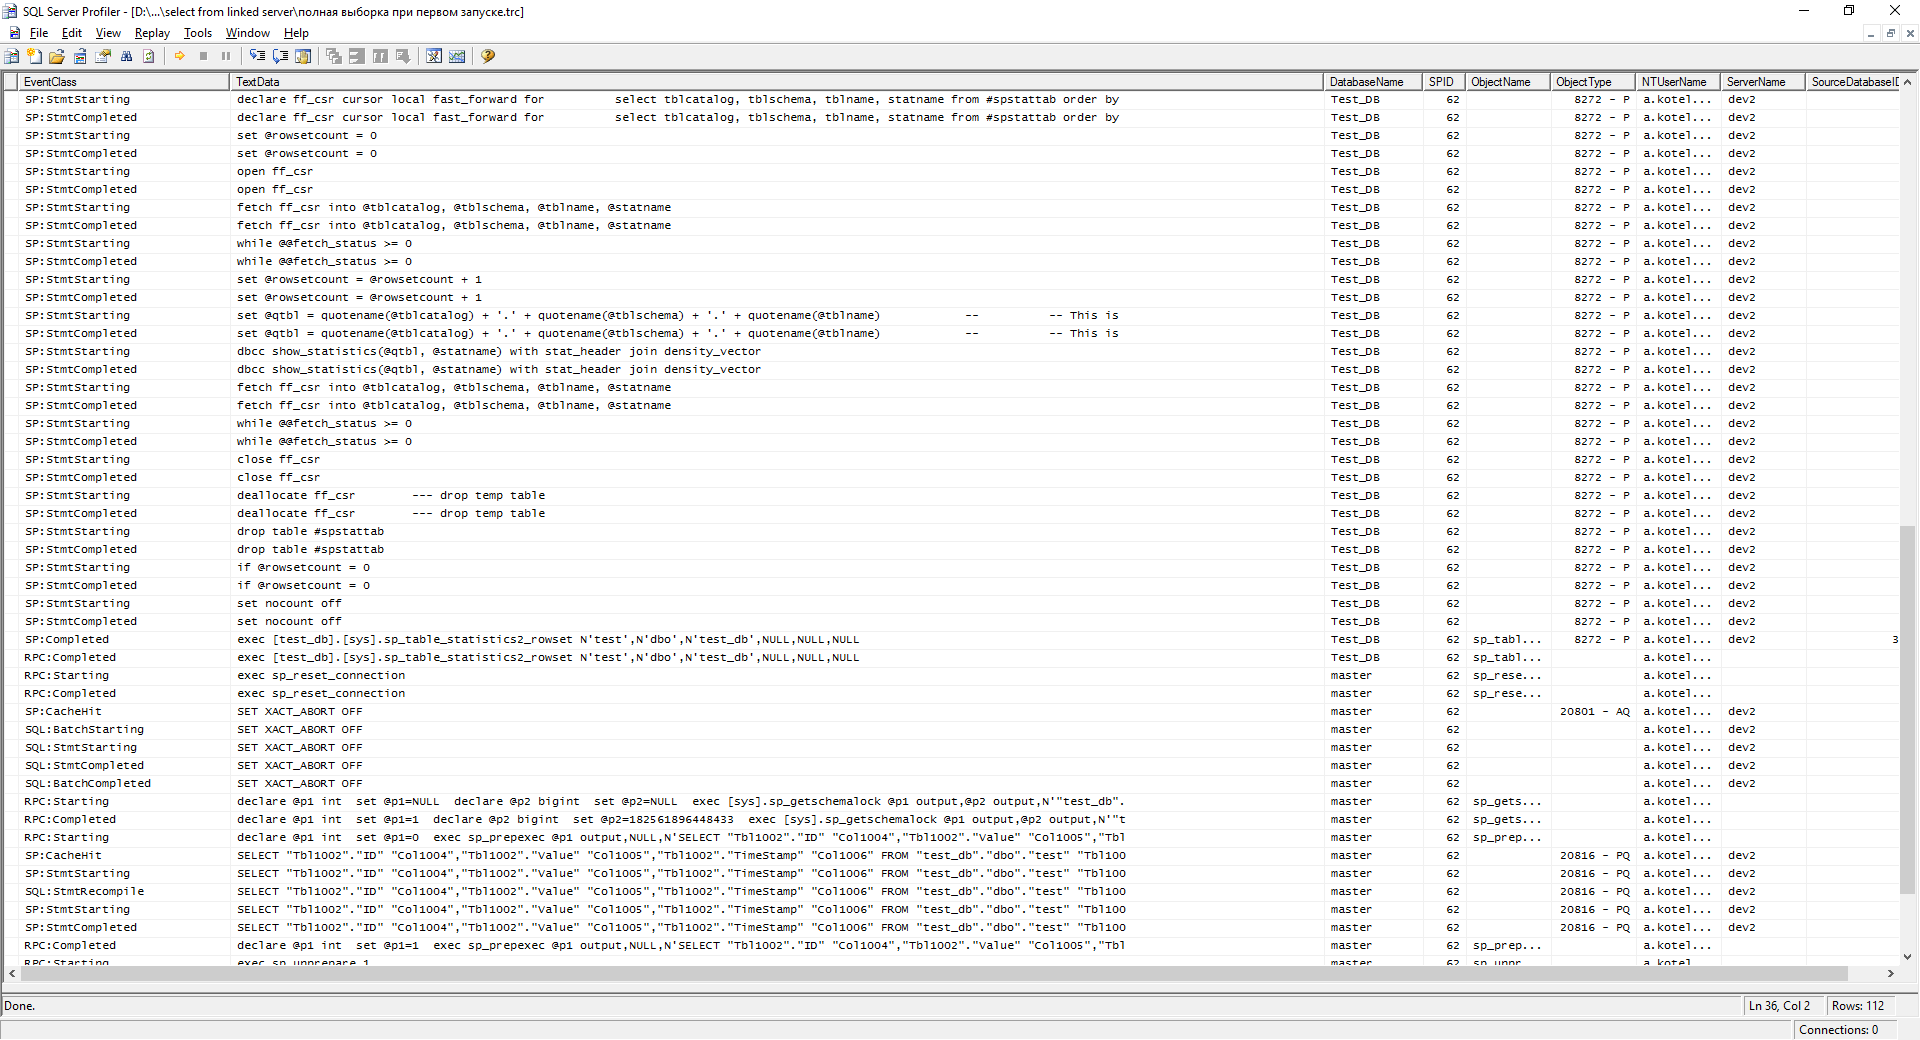Screen dimensions: 1920x1040
Task: Start replay with the yellow arrow
Action: tap(180, 56)
